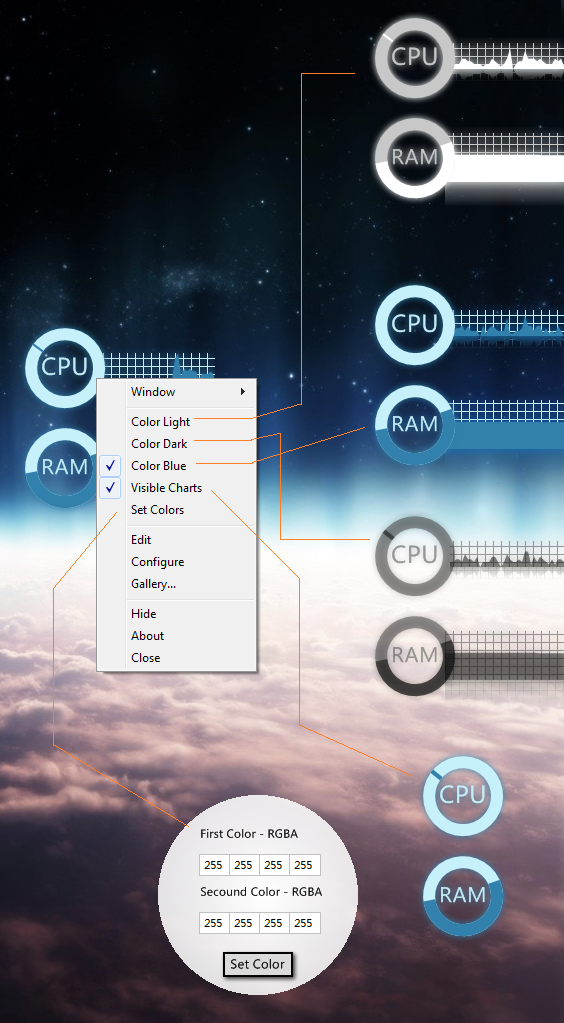
Task: Click the Set Color button
Action: point(257,964)
